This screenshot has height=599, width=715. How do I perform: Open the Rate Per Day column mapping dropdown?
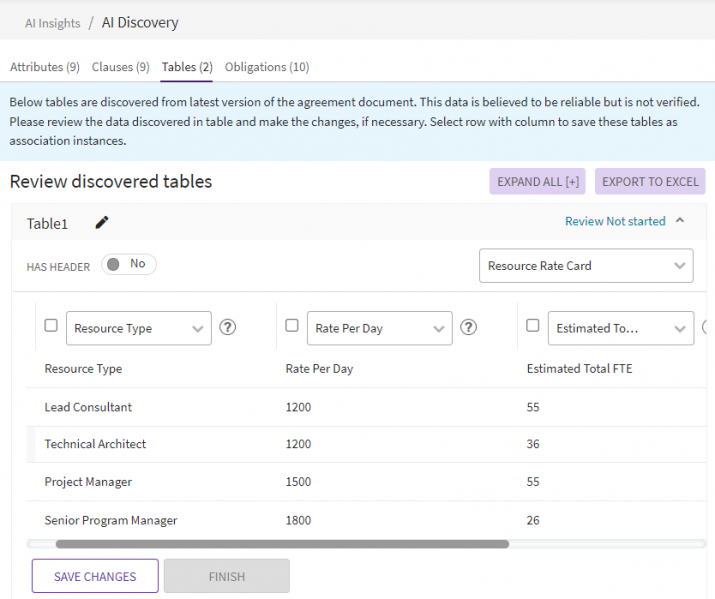(x=379, y=328)
